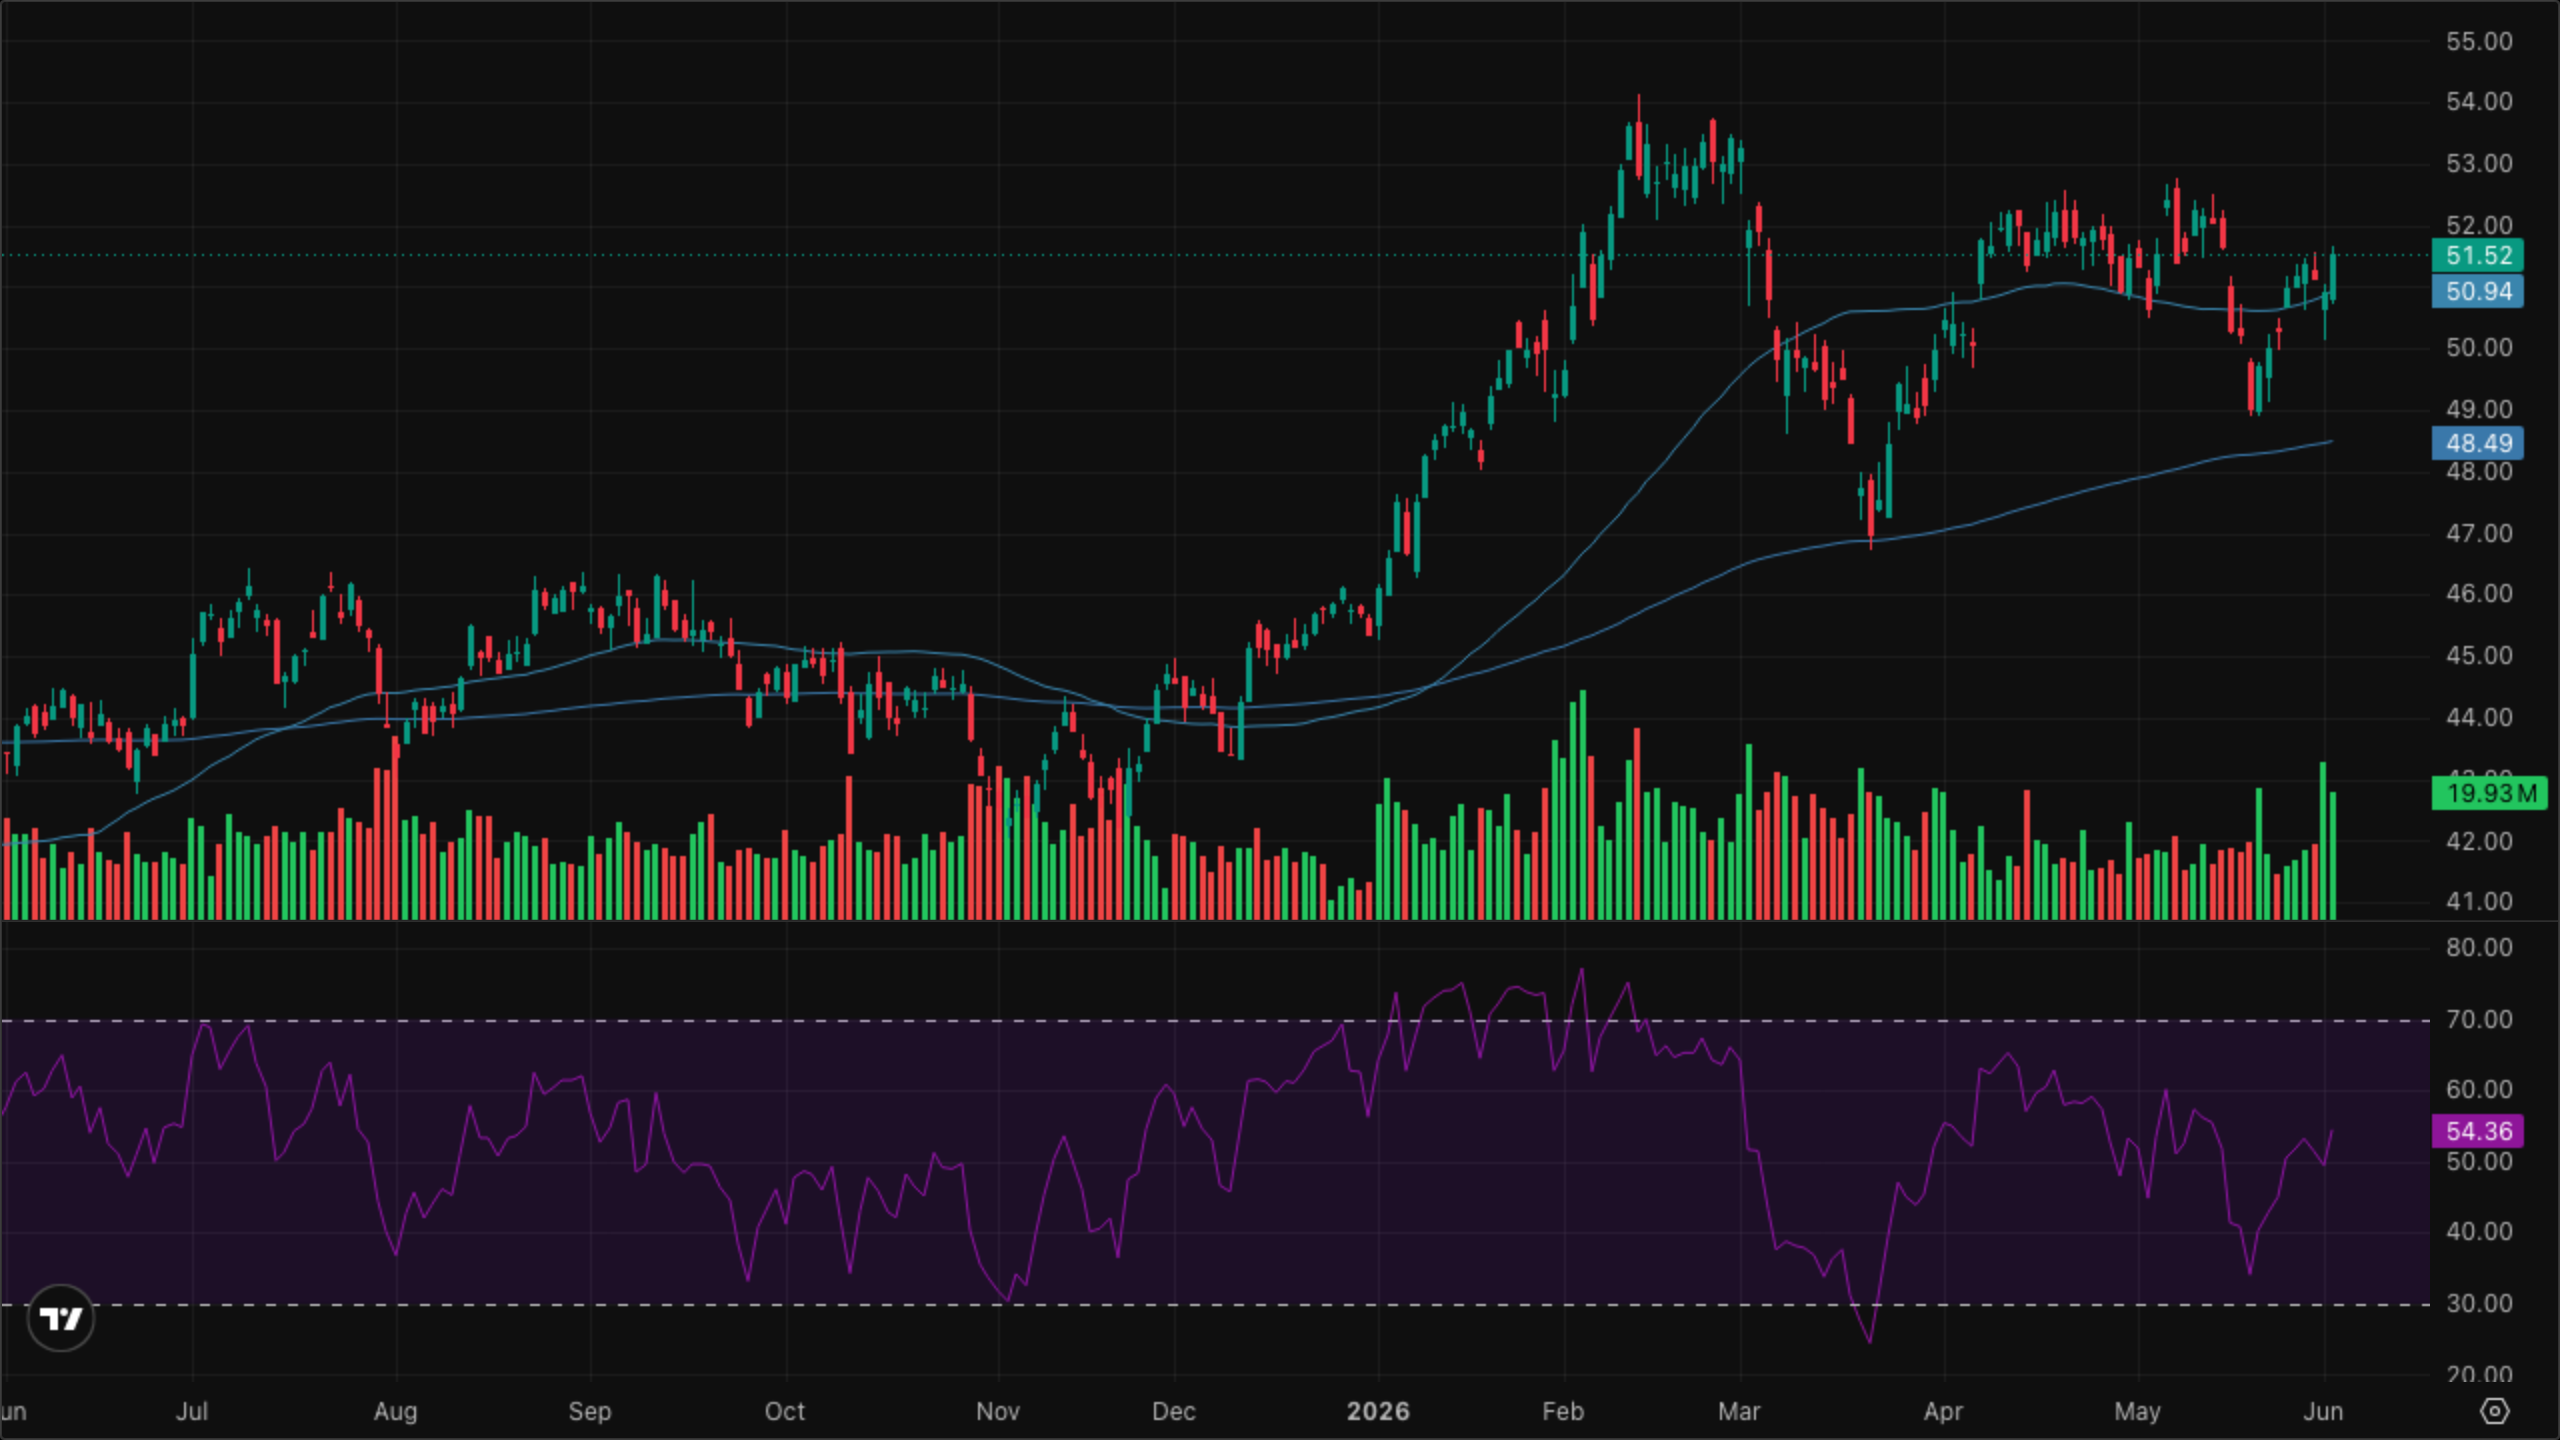Click the 30.00 RSI scale label
Screen dimensions: 2560x1440
coord(2479,1303)
